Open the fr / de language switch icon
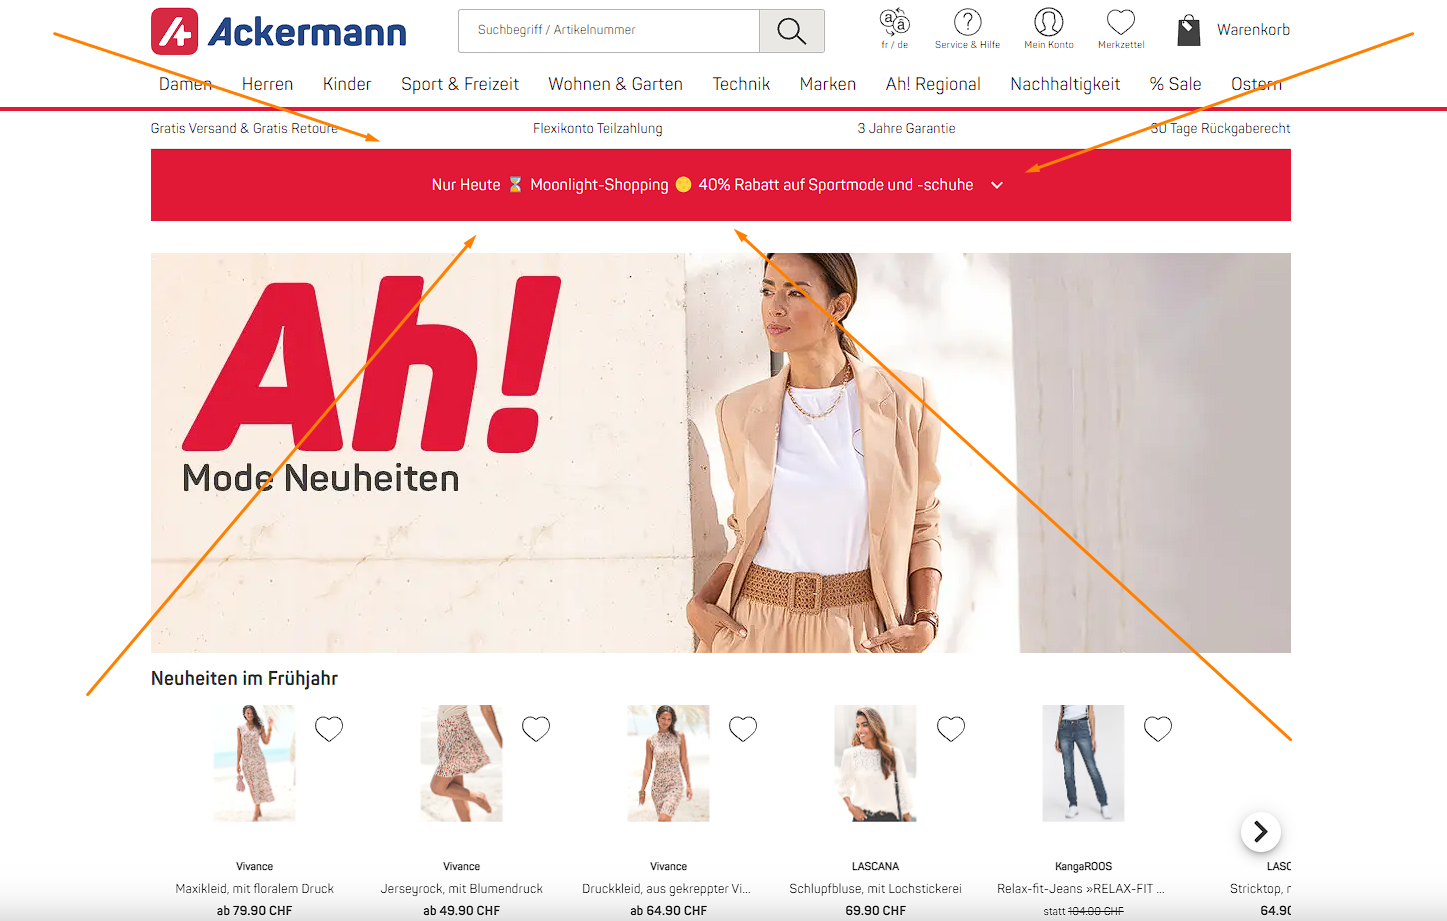 pyautogui.click(x=894, y=23)
